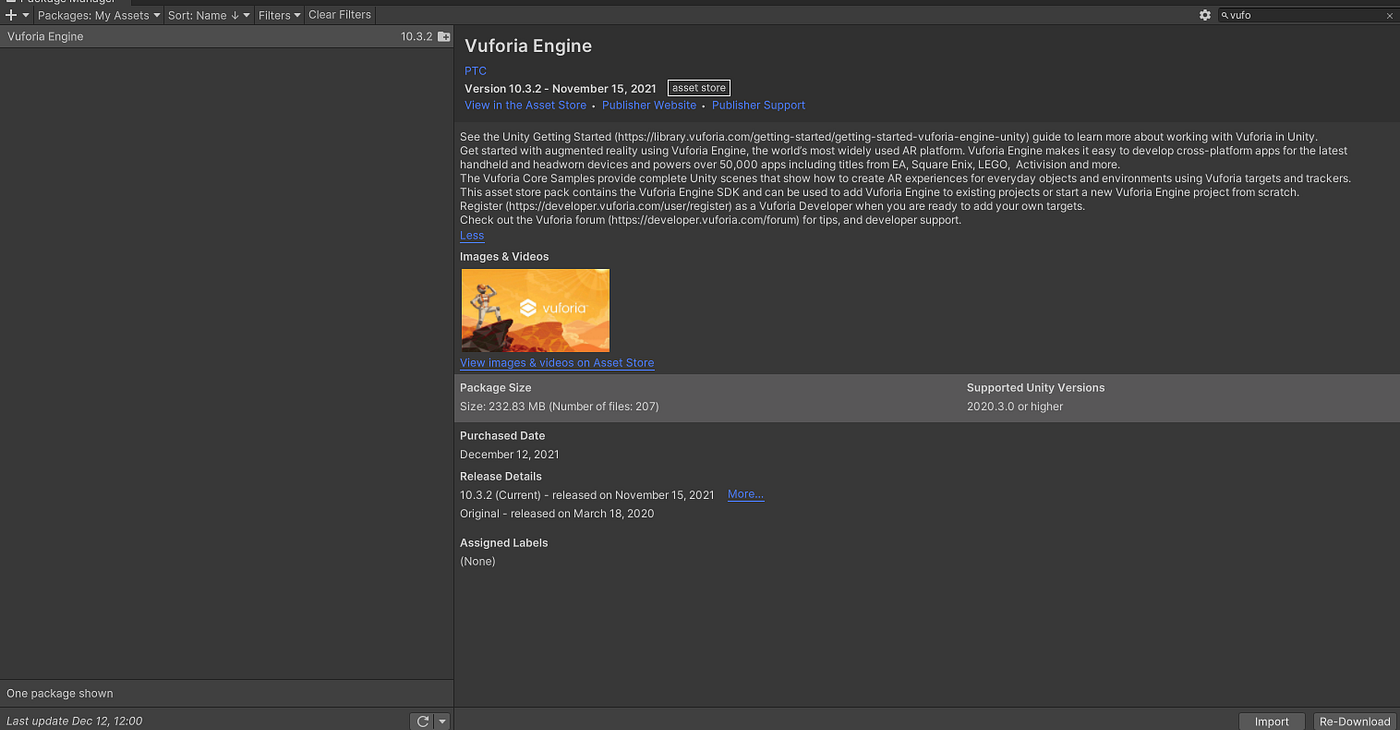Click the search field containing vufo
Viewport: 1400px width, 730px height.
[x=1307, y=15]
